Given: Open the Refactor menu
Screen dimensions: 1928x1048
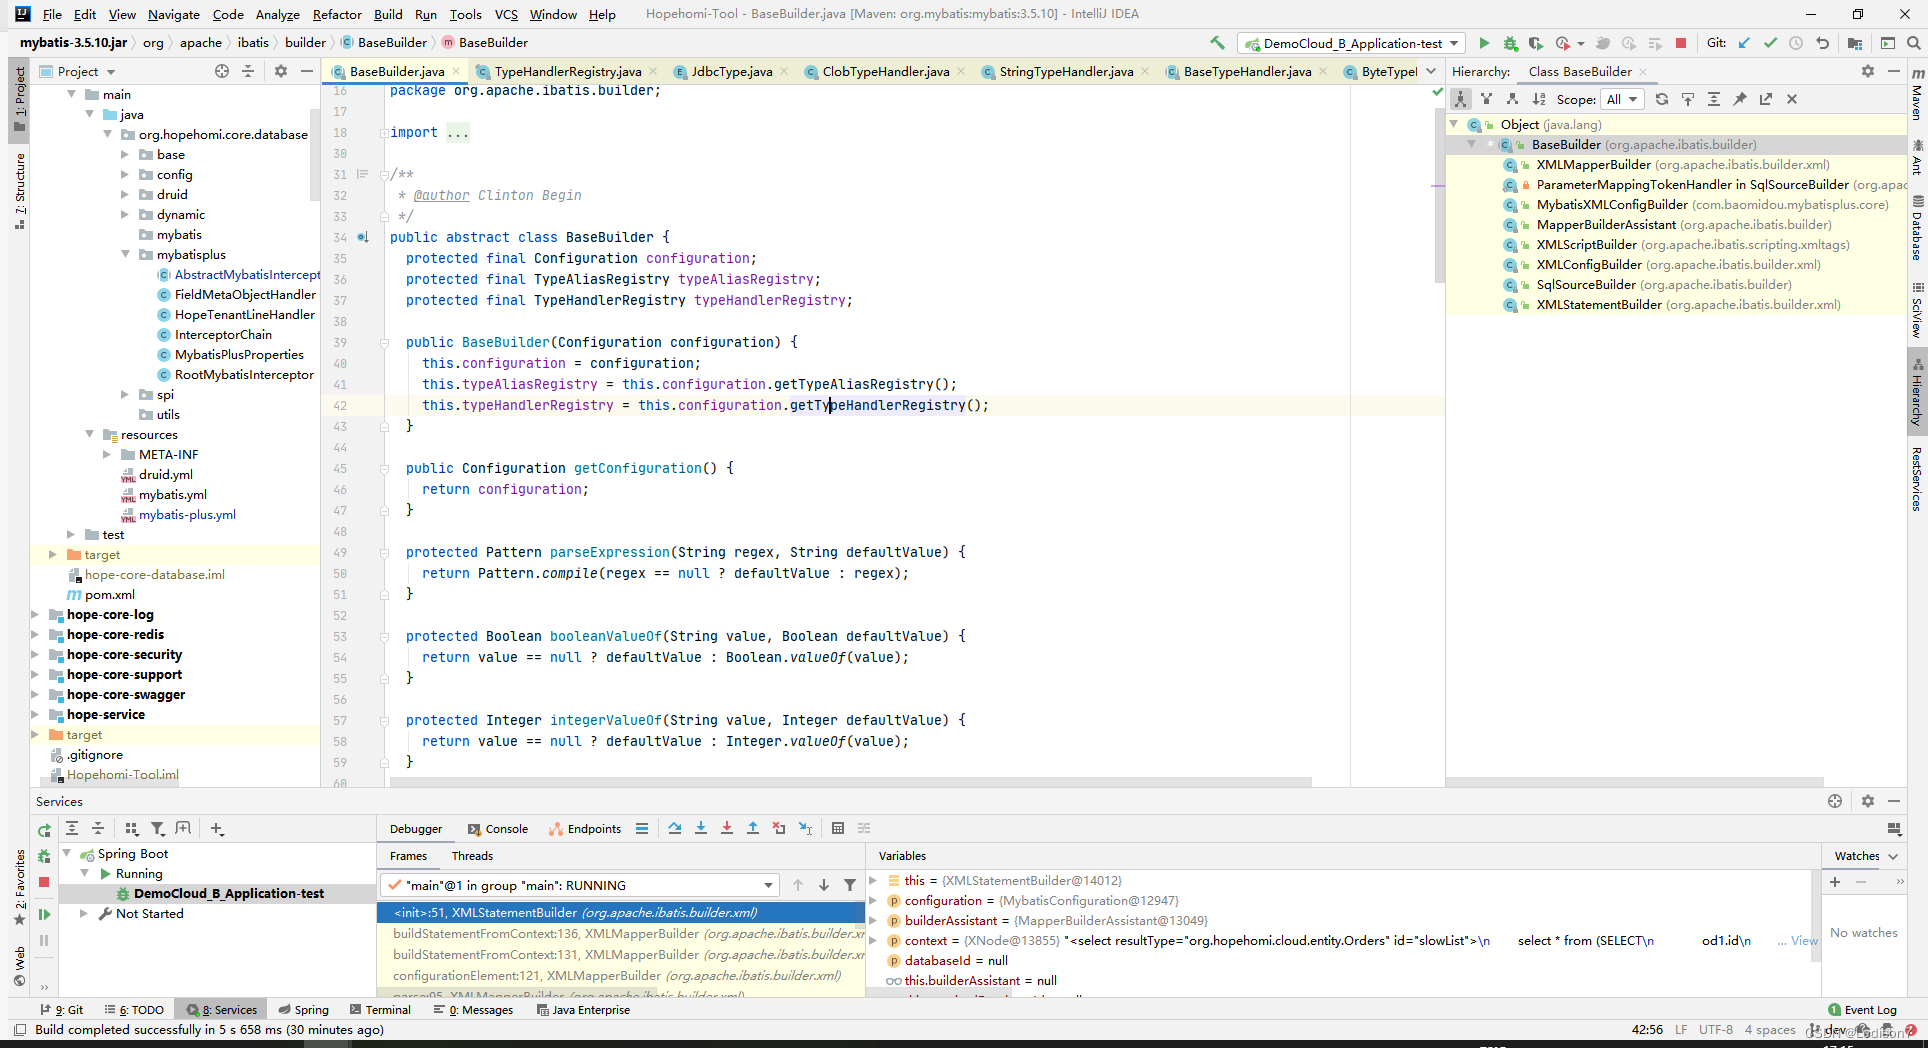Looking at the screenshot, I should (337, 14).
